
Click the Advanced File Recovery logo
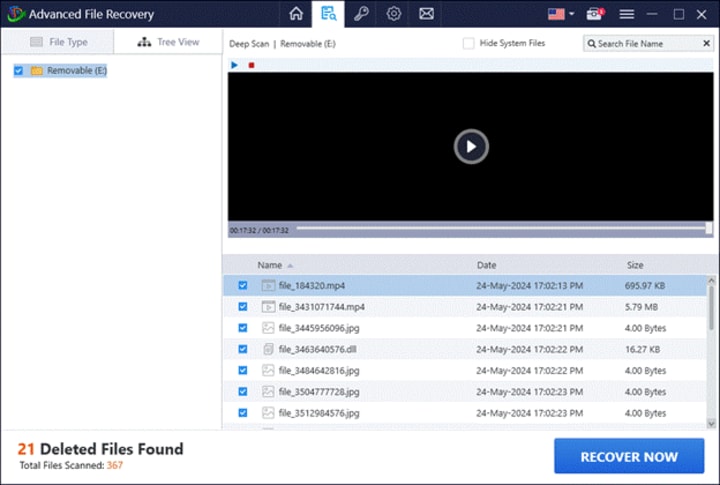[16, 14]
